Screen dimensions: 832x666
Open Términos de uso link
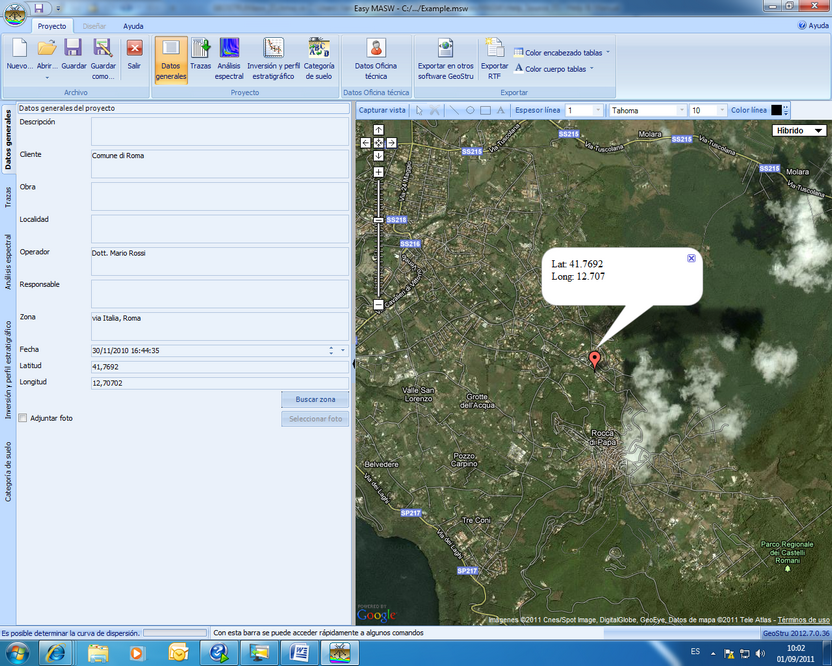[x=803, y=619]
